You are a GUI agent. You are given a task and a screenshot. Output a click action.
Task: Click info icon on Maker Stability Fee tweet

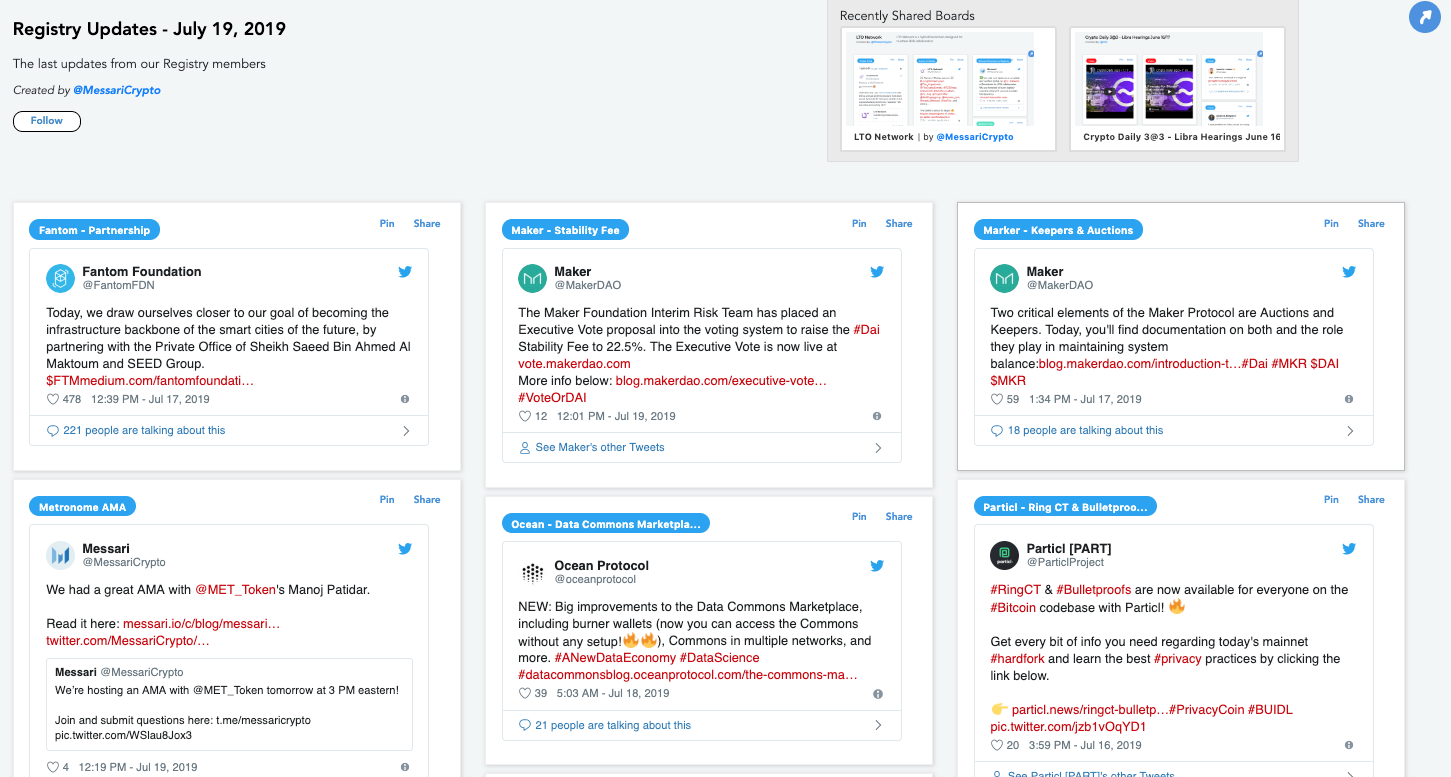click(x=877, y=416)
